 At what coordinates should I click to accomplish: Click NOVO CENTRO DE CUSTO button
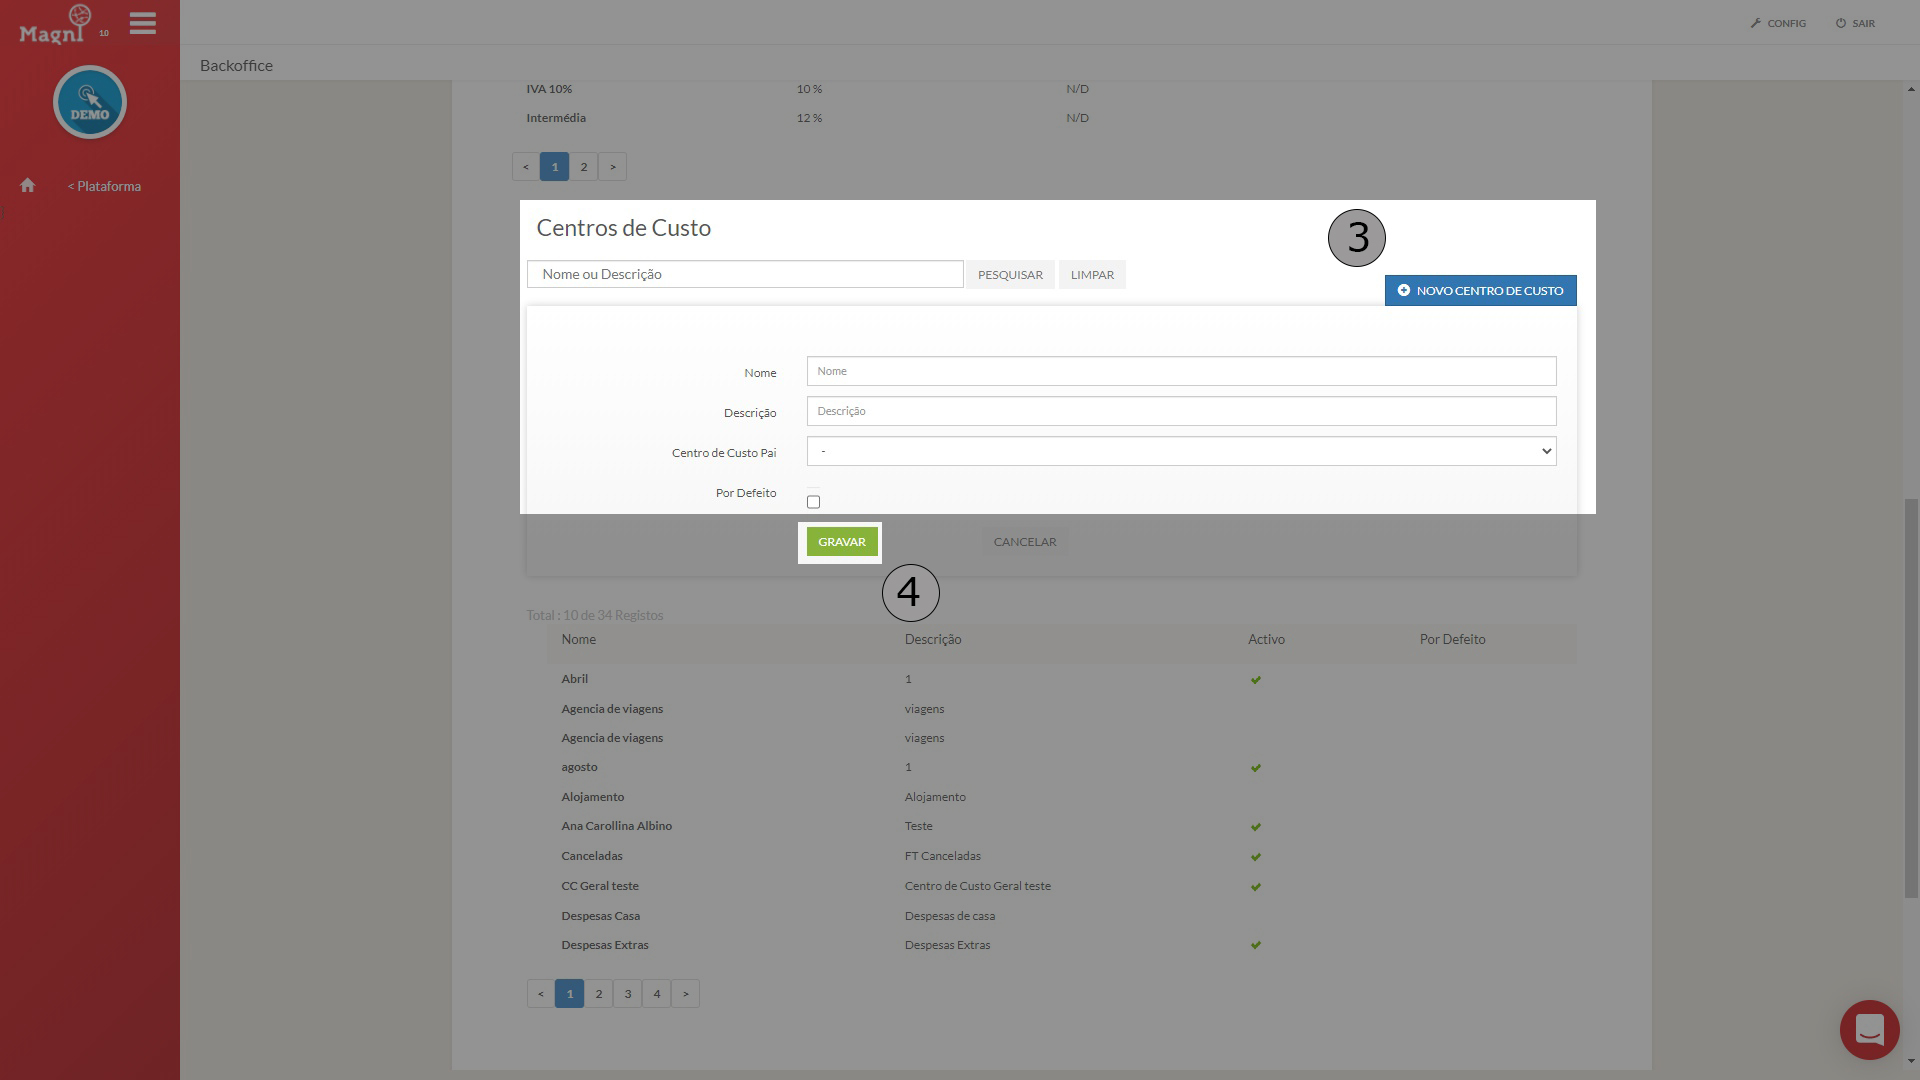pyautogui.click(x=1480, y=290)
